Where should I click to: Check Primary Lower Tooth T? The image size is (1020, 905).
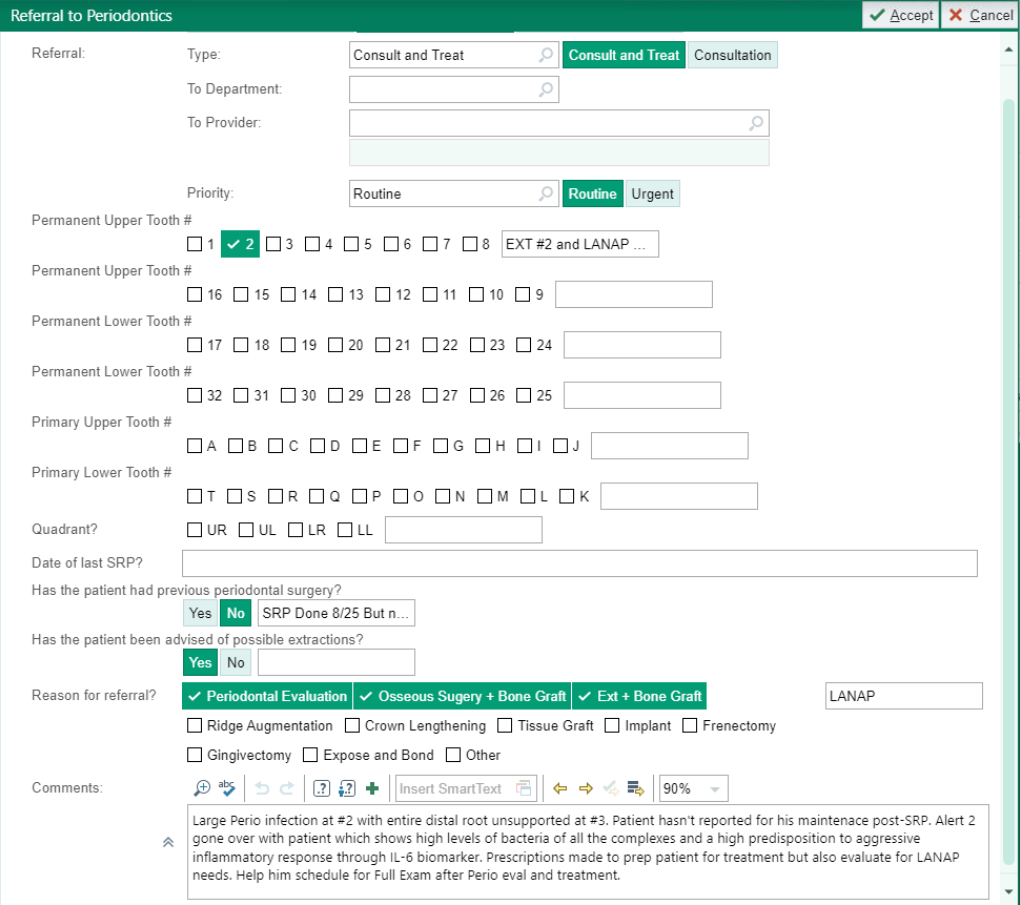(195, 496)
